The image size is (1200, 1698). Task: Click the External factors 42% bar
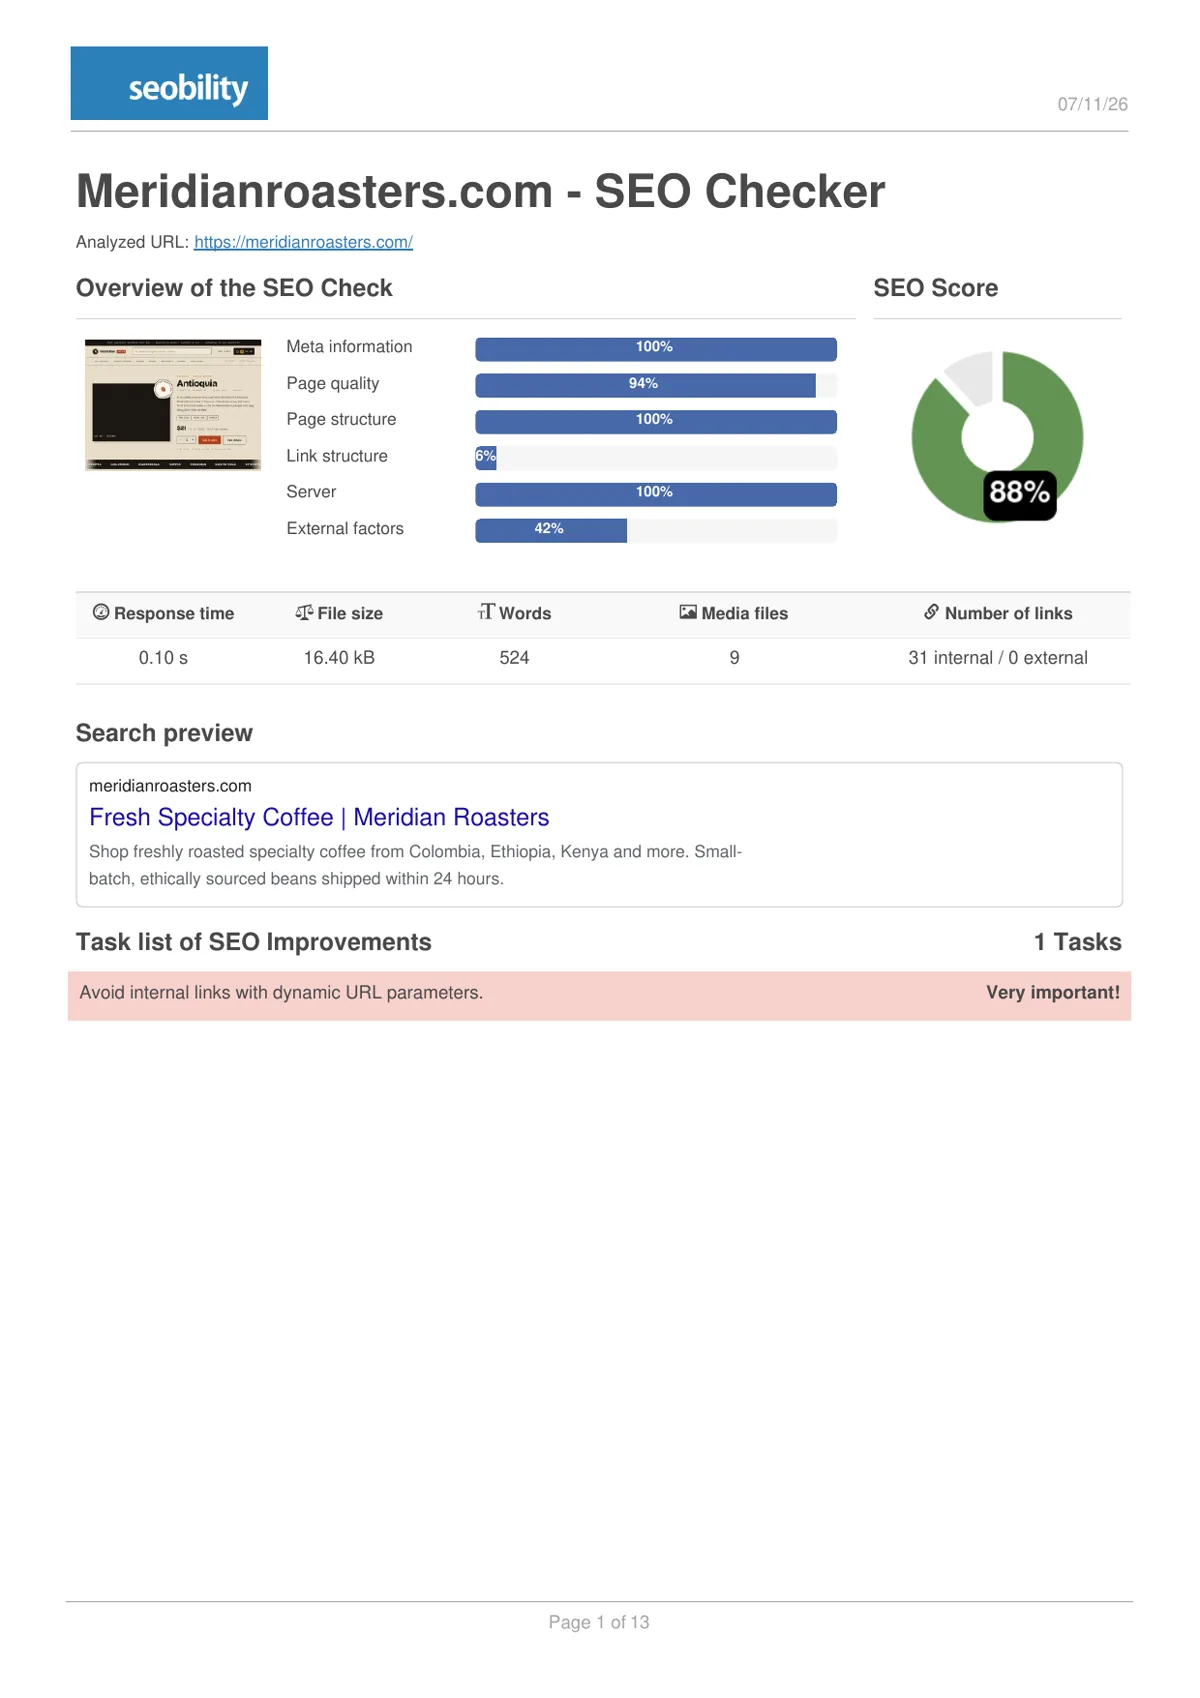click(x=656, y=530)
